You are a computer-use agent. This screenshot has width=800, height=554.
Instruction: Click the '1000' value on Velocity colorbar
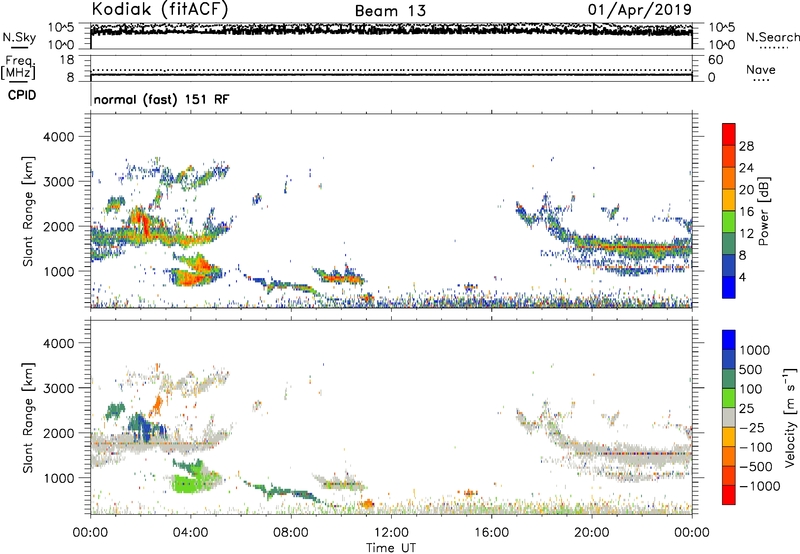755,350
